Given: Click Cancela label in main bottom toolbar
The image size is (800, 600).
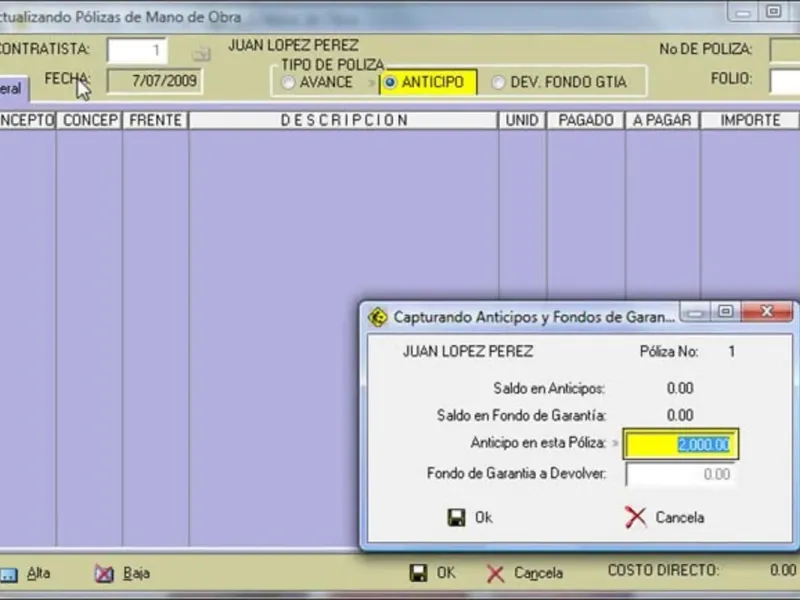Looking at the screenshot, I should (538, 573).
